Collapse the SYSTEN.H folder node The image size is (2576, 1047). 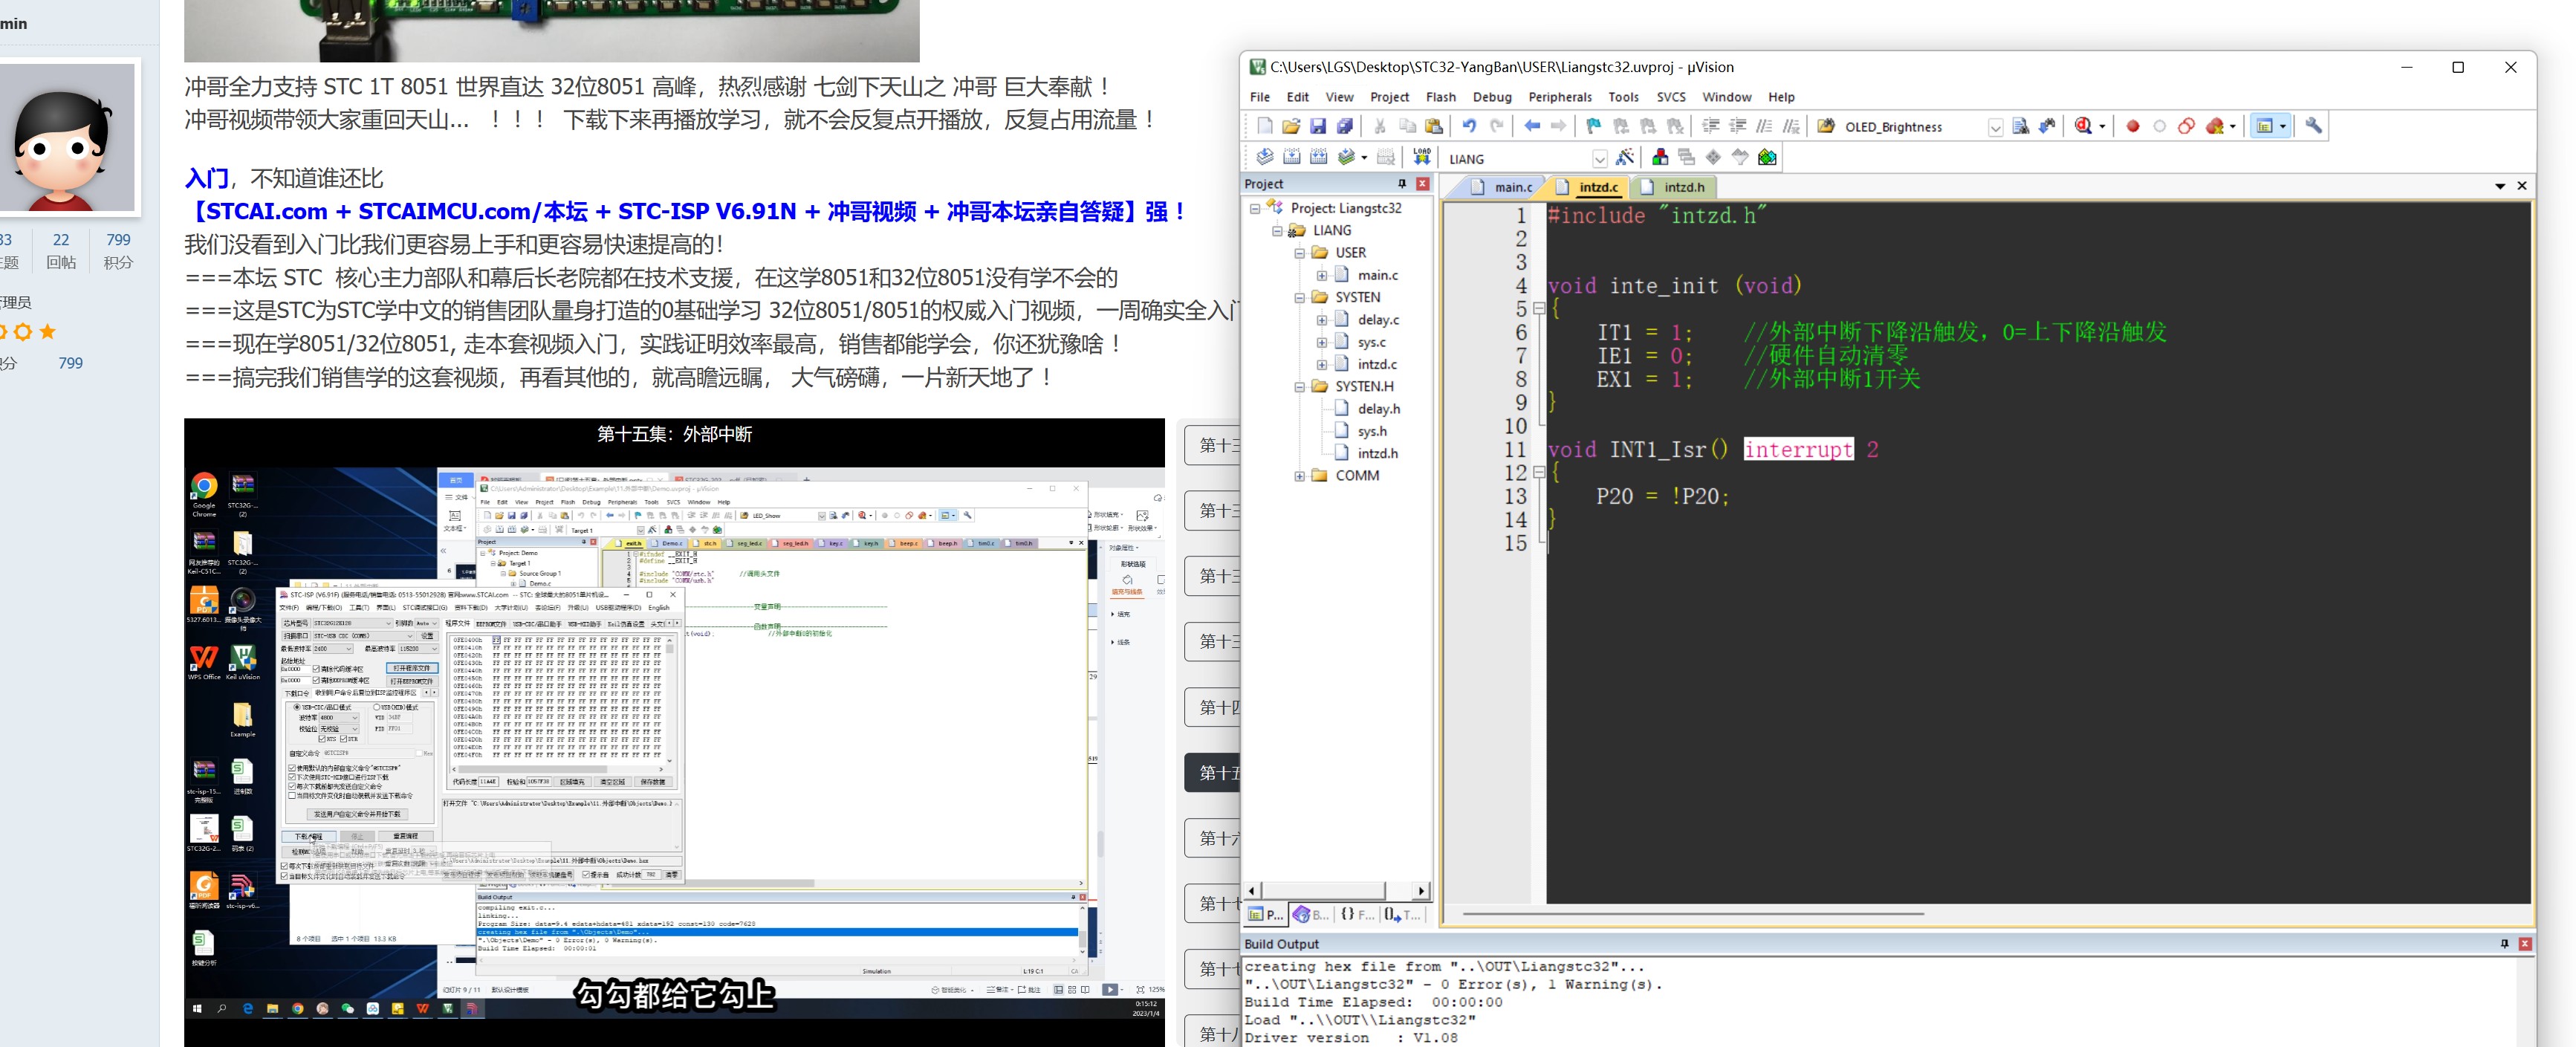click(1299, 387)
